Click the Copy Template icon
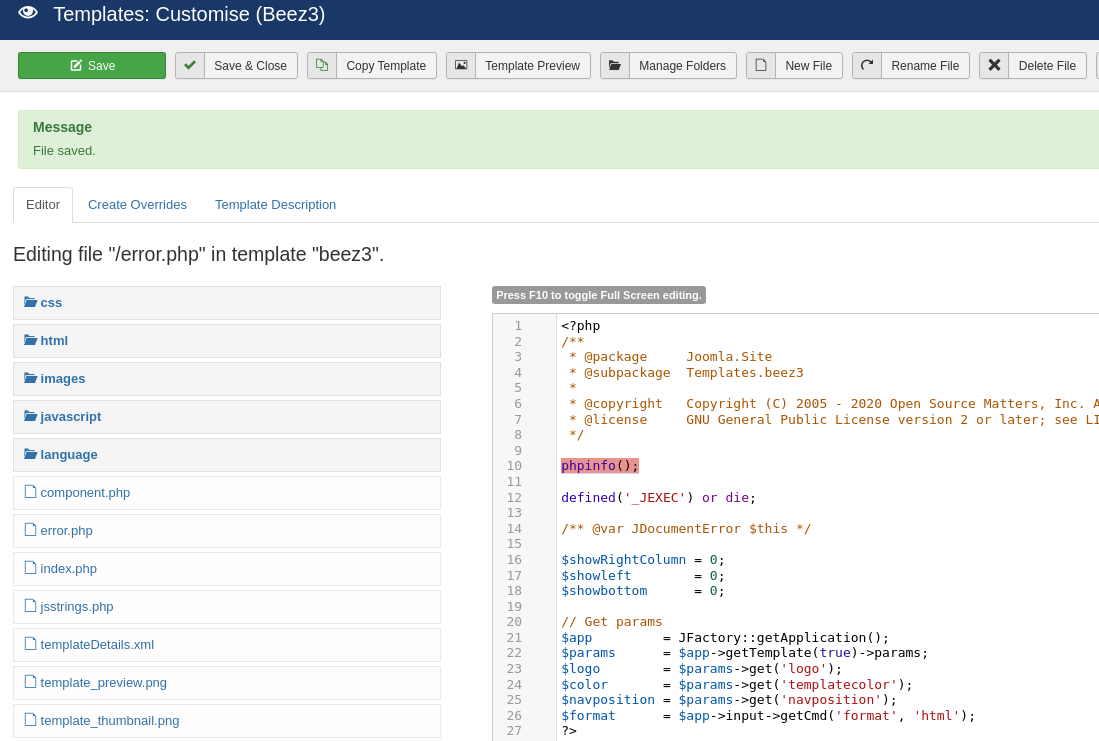 click(322, 66)
